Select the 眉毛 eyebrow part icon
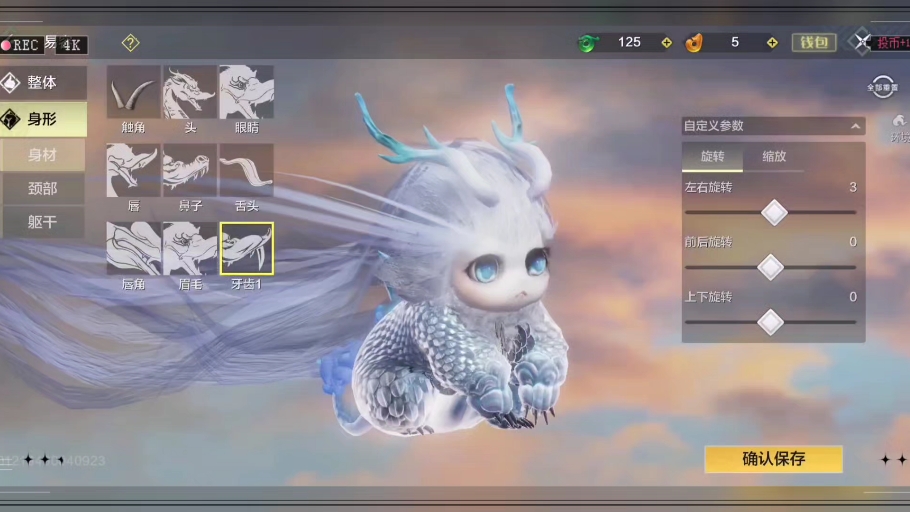This screenshot has width=910, height=512. point(190,248)
